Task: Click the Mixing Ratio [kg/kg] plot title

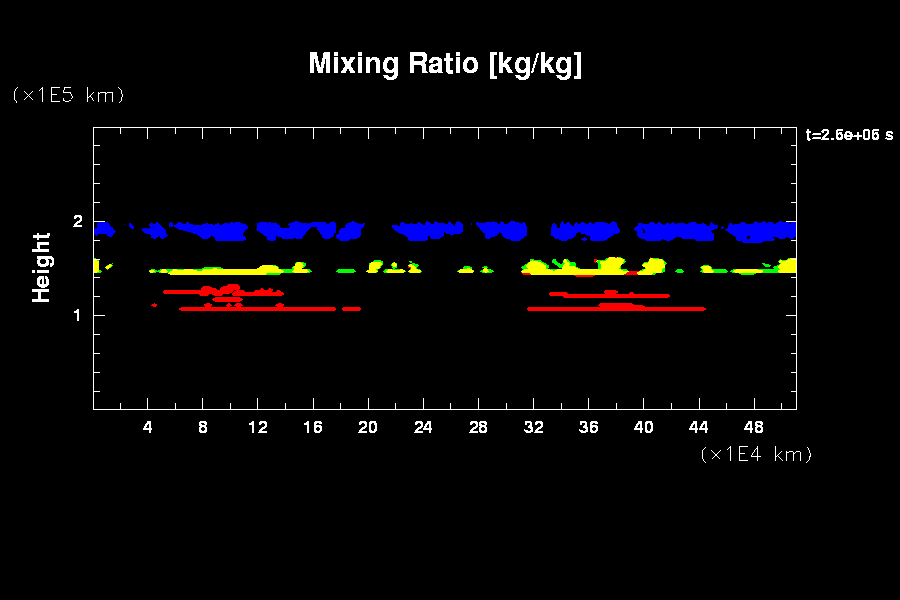Action: click(445, 64)
